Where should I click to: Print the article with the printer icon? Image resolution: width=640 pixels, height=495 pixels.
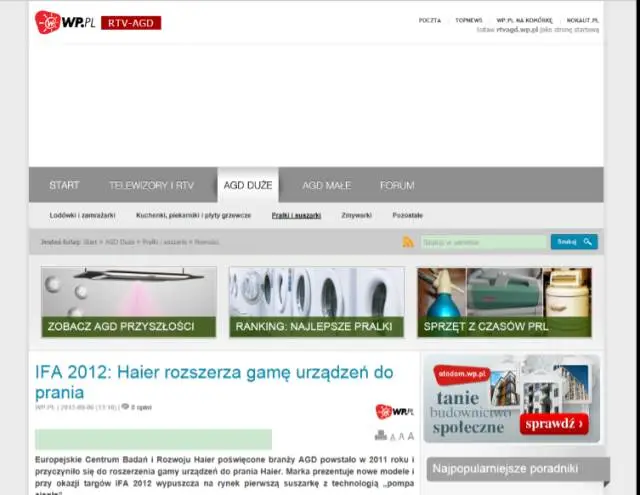click(x=380, y=436)
